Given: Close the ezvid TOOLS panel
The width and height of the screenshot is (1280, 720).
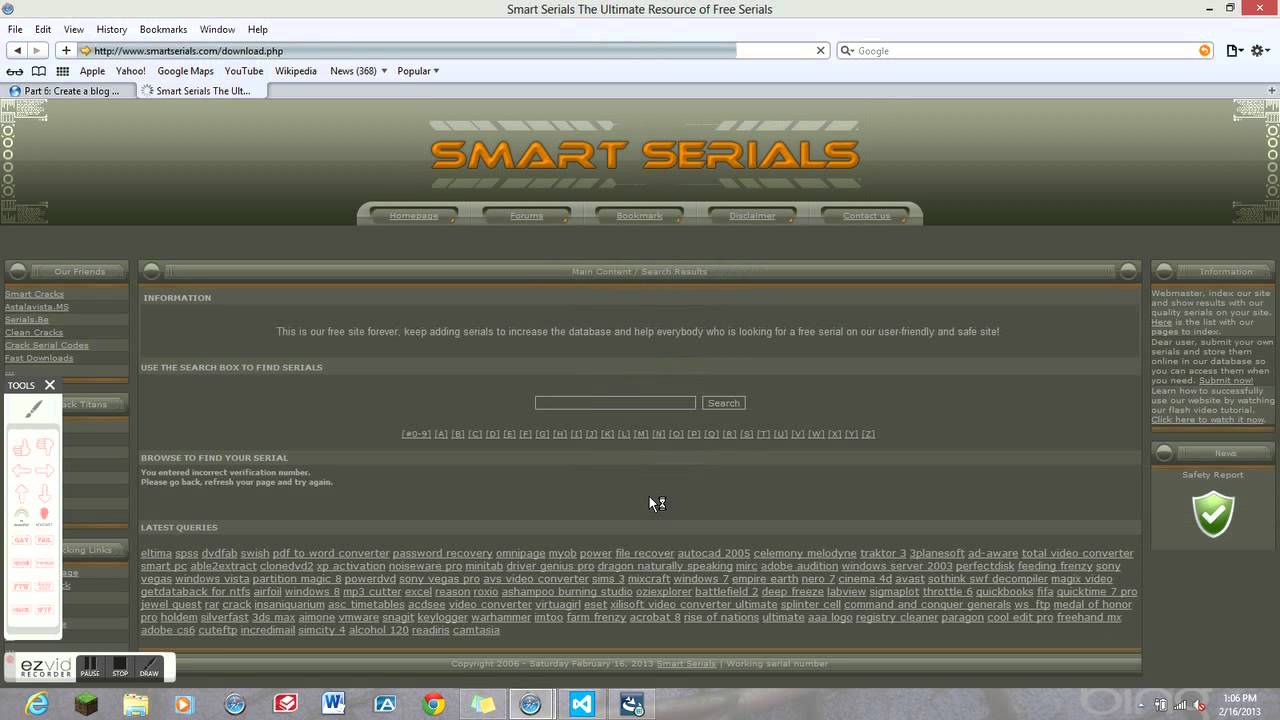Looking at the screenshot, I should click(49, 385).
